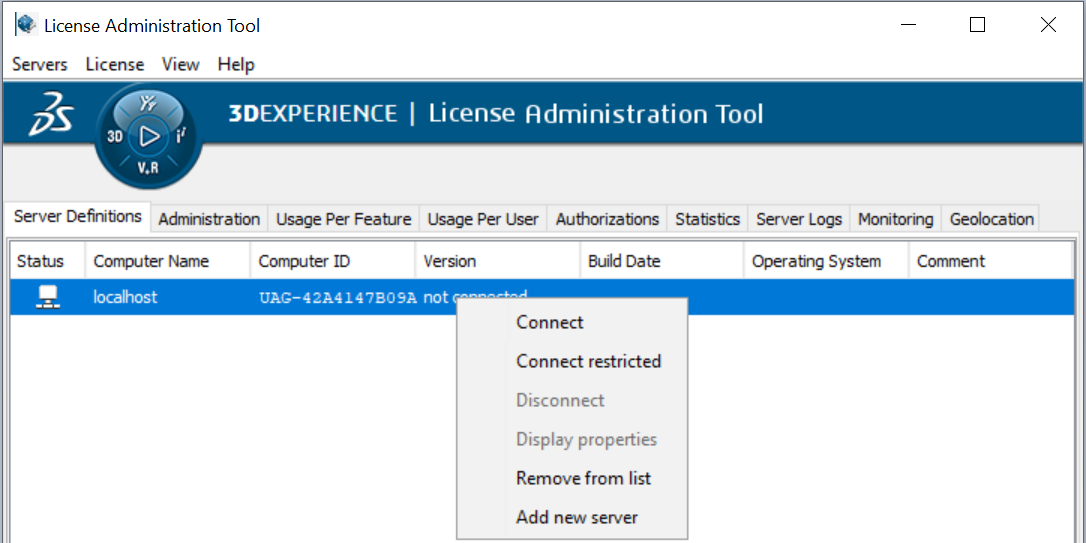The height and width of the screenshot is (543, 1086).
Task: Click the License Administration Tool title icon
Action: coord(26,25)
